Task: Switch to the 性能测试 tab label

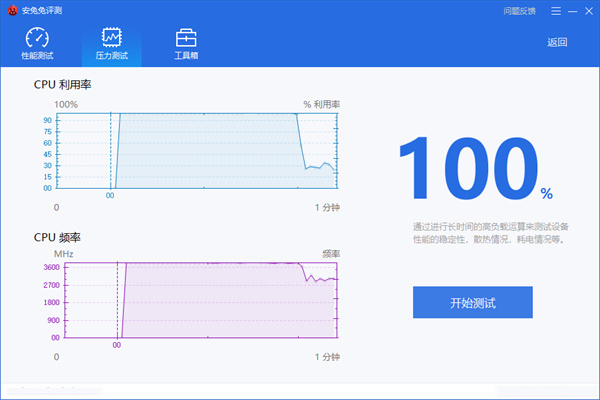Action: tap(37, 57)
